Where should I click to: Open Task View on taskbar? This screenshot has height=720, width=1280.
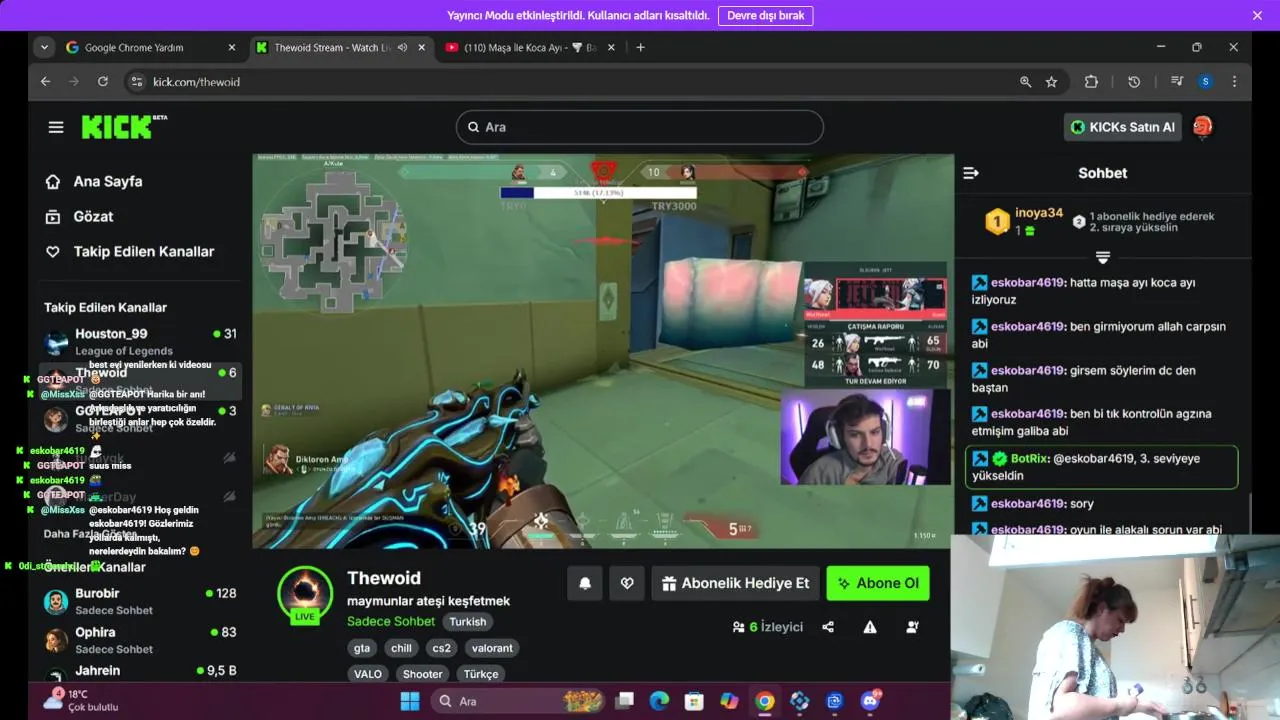pyautogui.click(x=625, y=701)
